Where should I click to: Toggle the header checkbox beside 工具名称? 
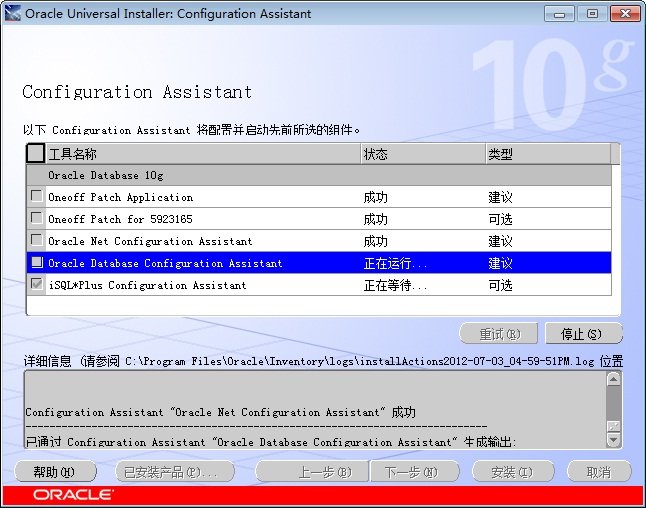35,153
